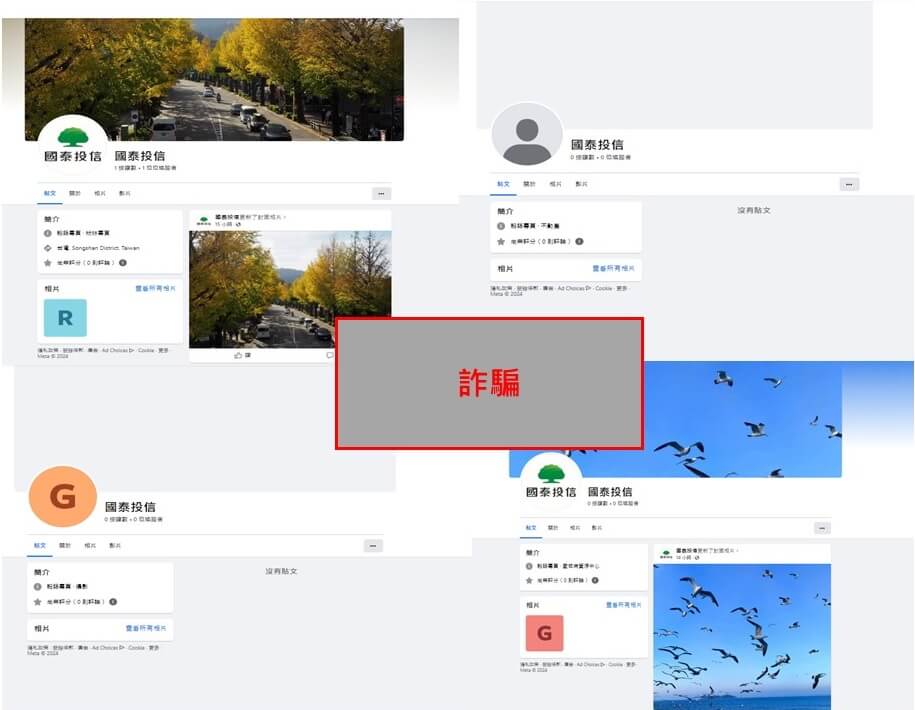Open the three-dot menu on blank avatar page
The height and width of the screenshot is (710, 915).
[x=849, y=185]
